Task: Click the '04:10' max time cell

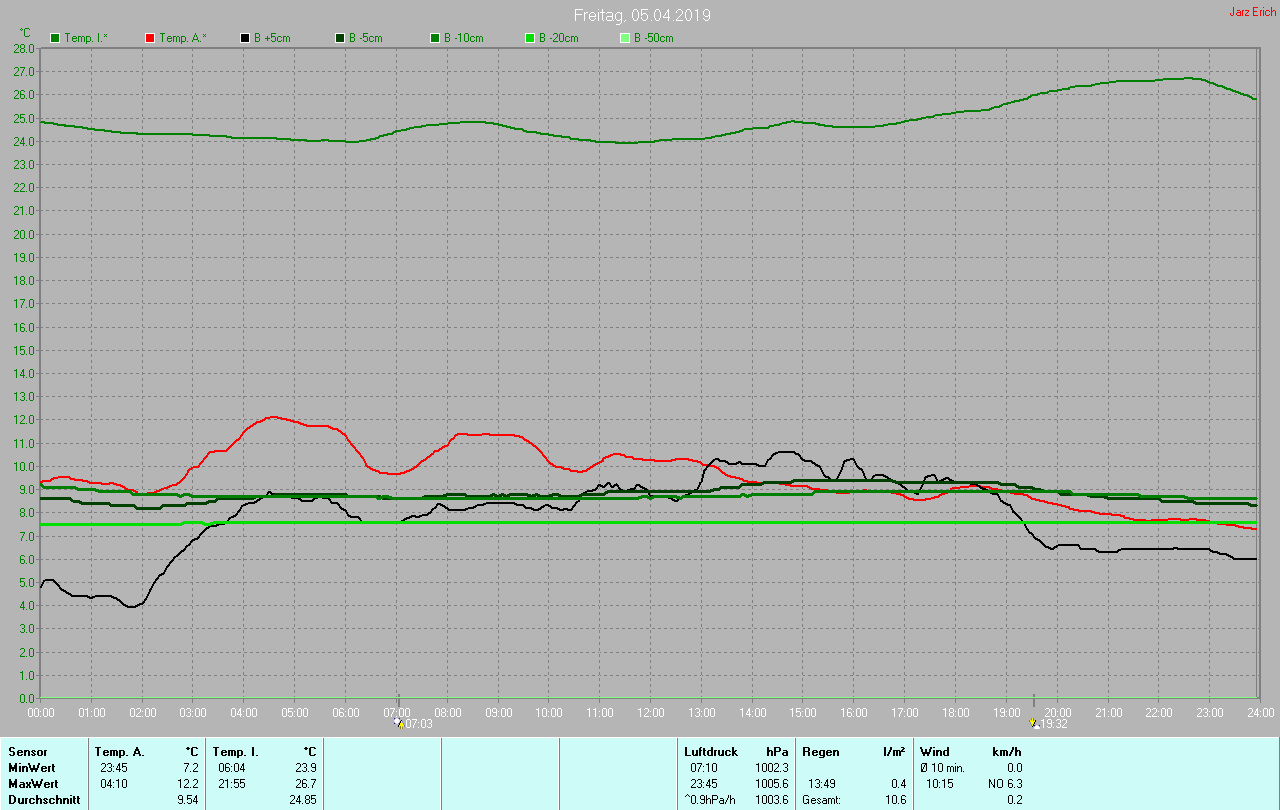Action: pyautogui.click(x=113, y=783)
